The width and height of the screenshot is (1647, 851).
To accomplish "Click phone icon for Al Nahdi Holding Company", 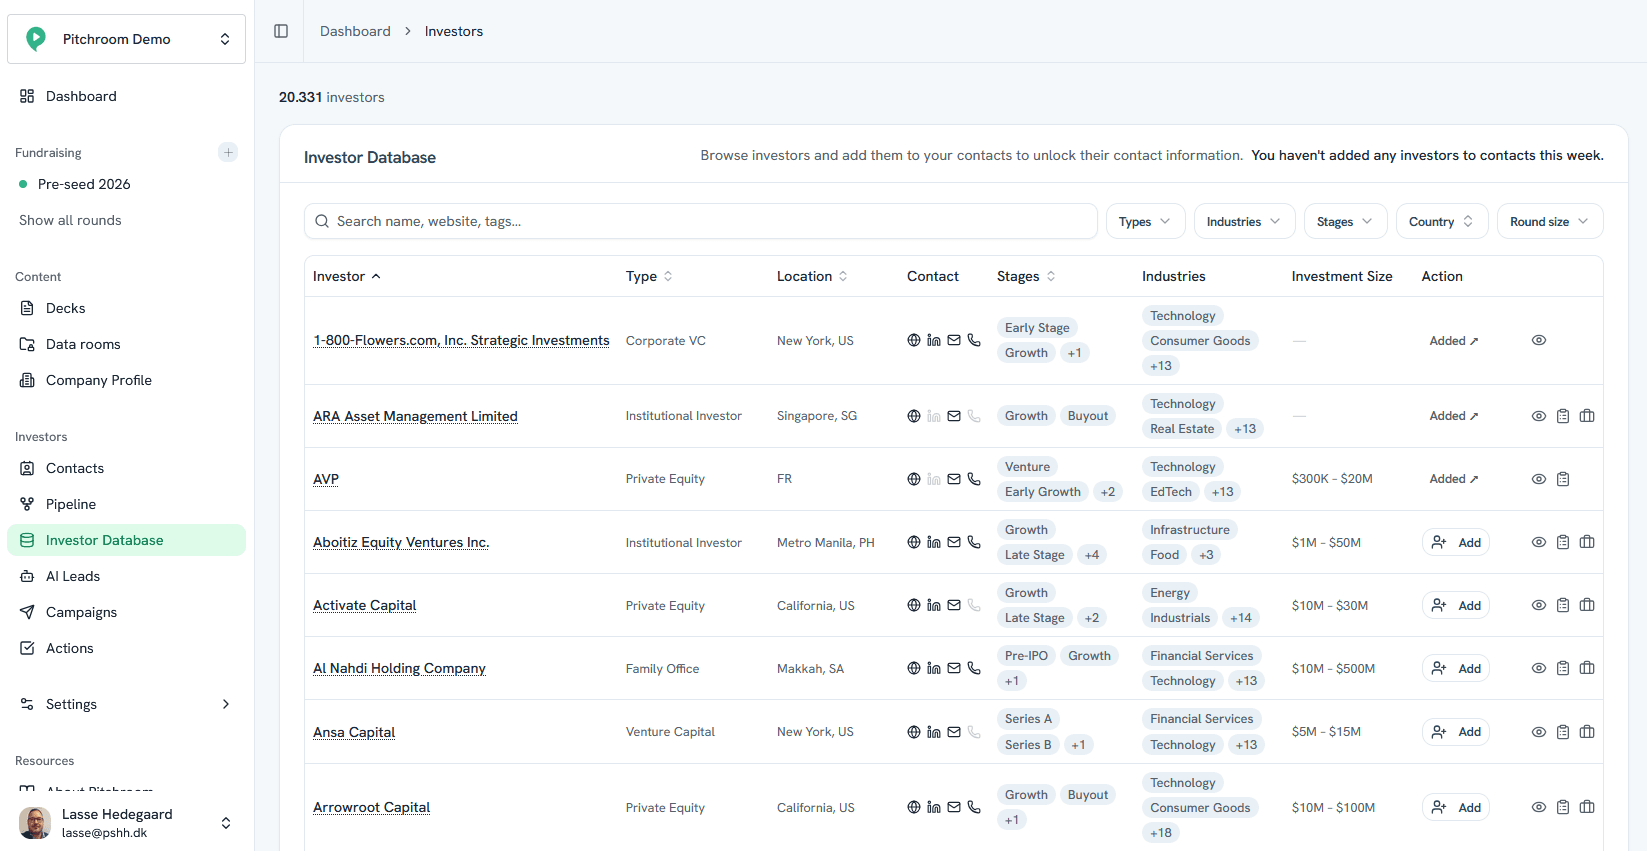I will (x=974, y=668).
